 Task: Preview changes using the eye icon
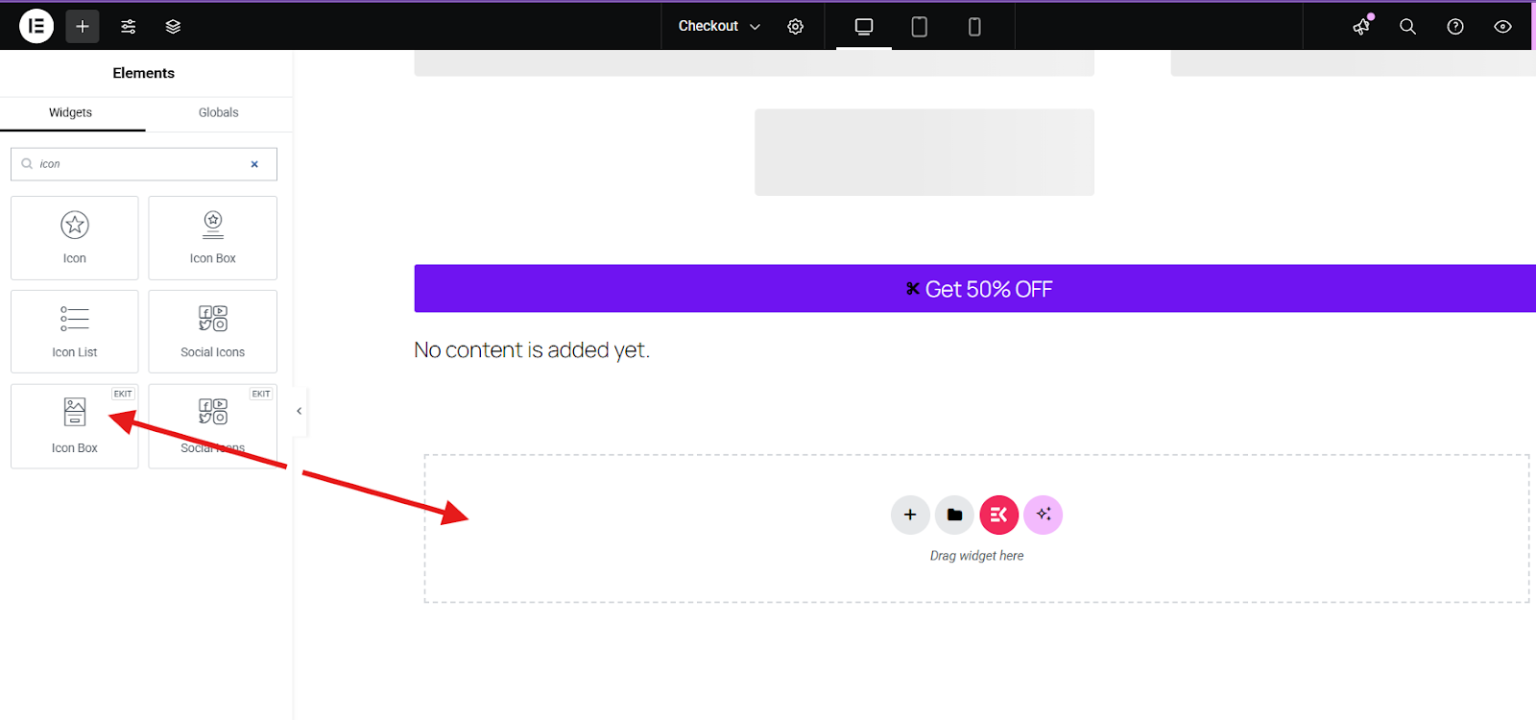(1503, 26)
